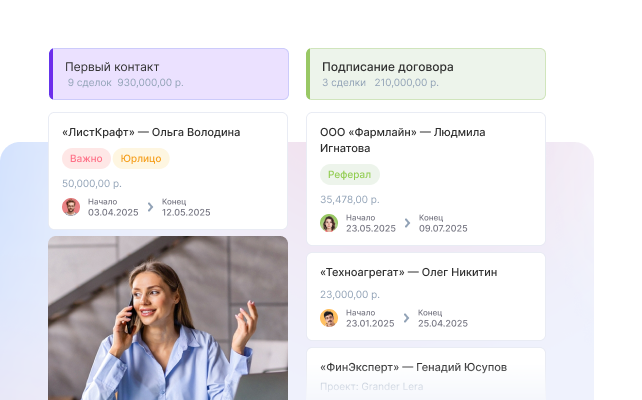Select the Юрлицо tag

pos(141,158)
